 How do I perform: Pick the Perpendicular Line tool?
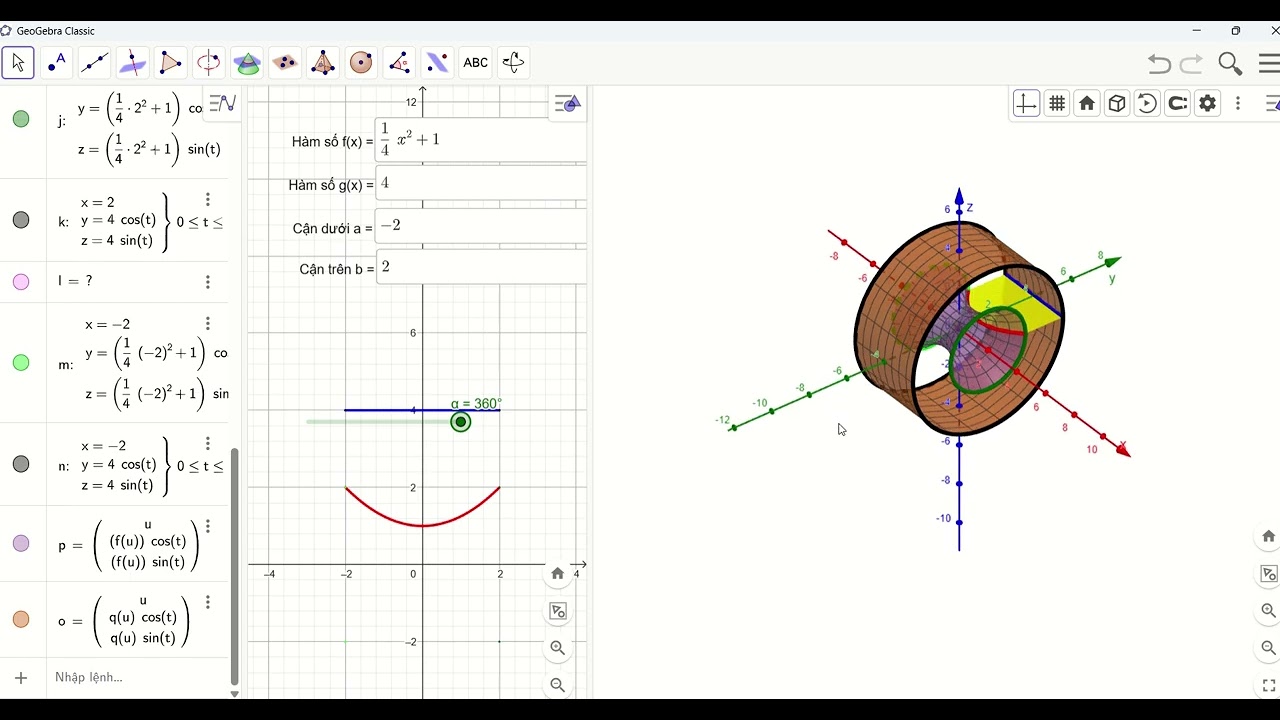(x=132, y=63)
